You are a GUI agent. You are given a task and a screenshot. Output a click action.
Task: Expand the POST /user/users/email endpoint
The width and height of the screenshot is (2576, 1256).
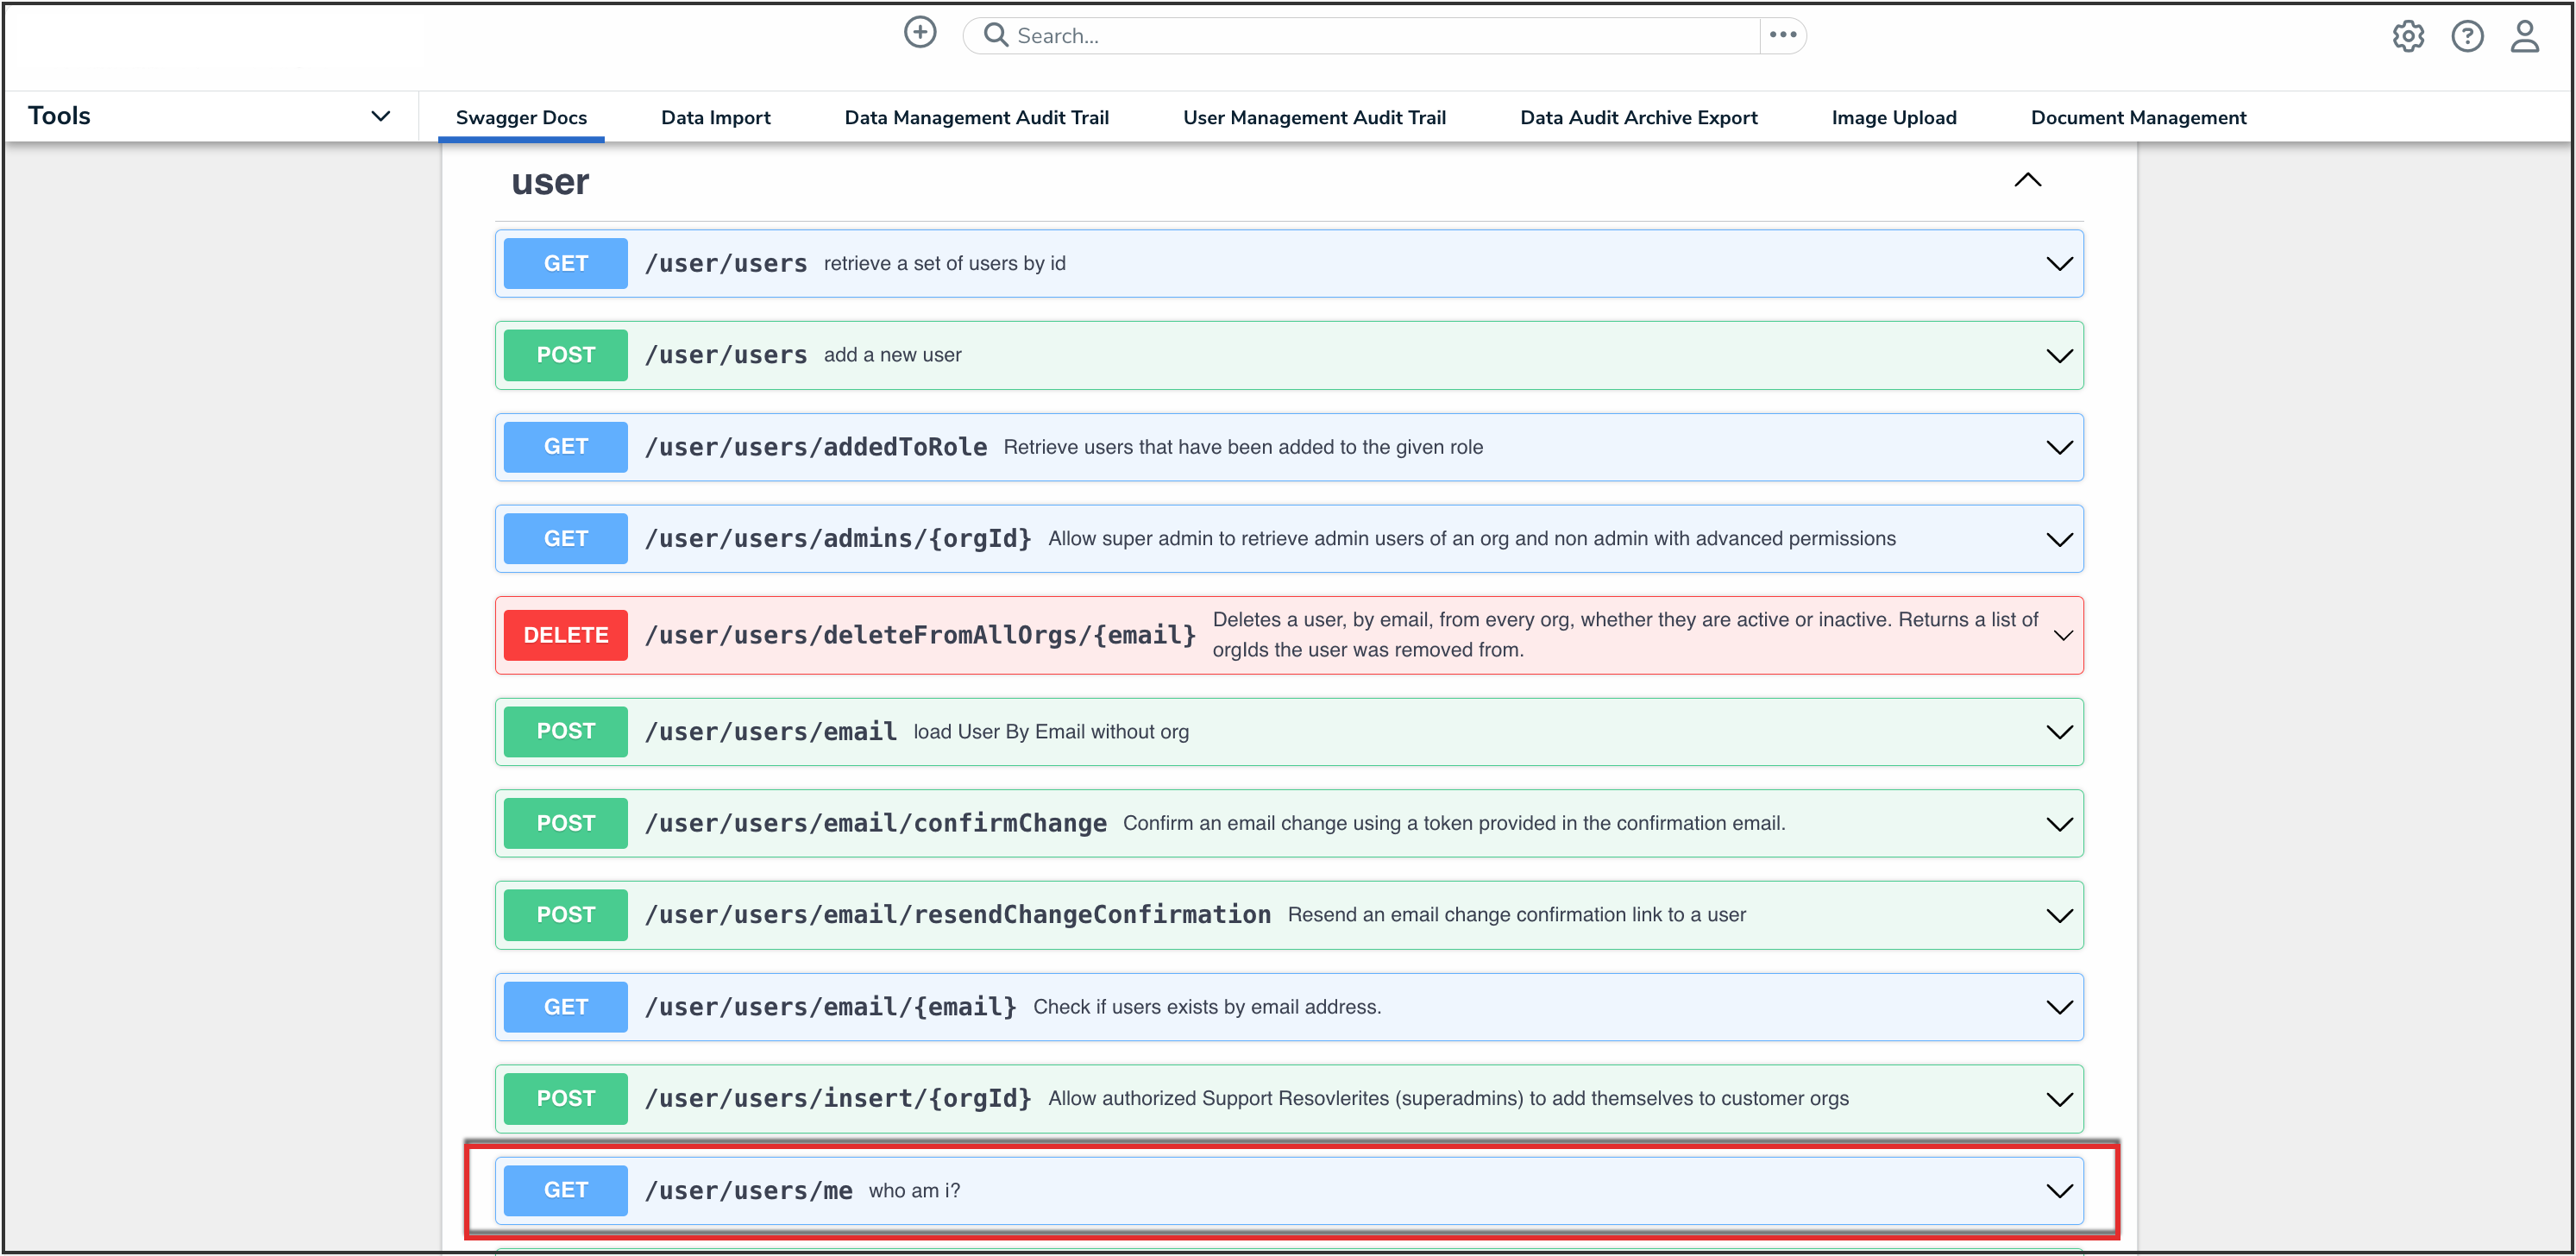click(2059, 731)
